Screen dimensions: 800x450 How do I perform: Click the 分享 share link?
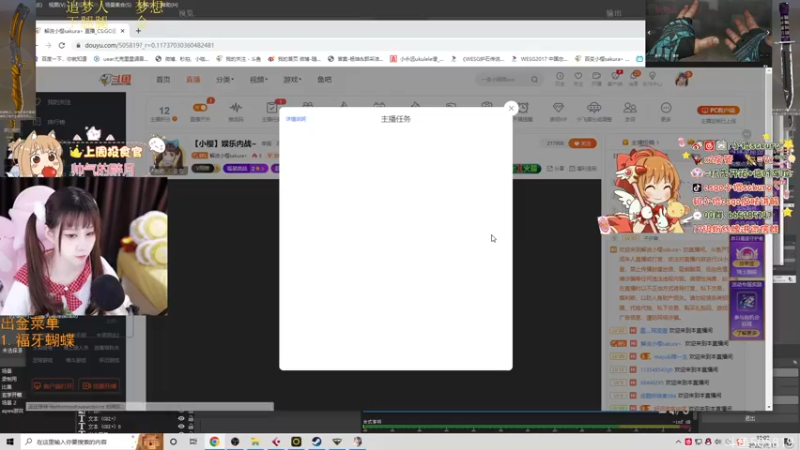point(556,168)
